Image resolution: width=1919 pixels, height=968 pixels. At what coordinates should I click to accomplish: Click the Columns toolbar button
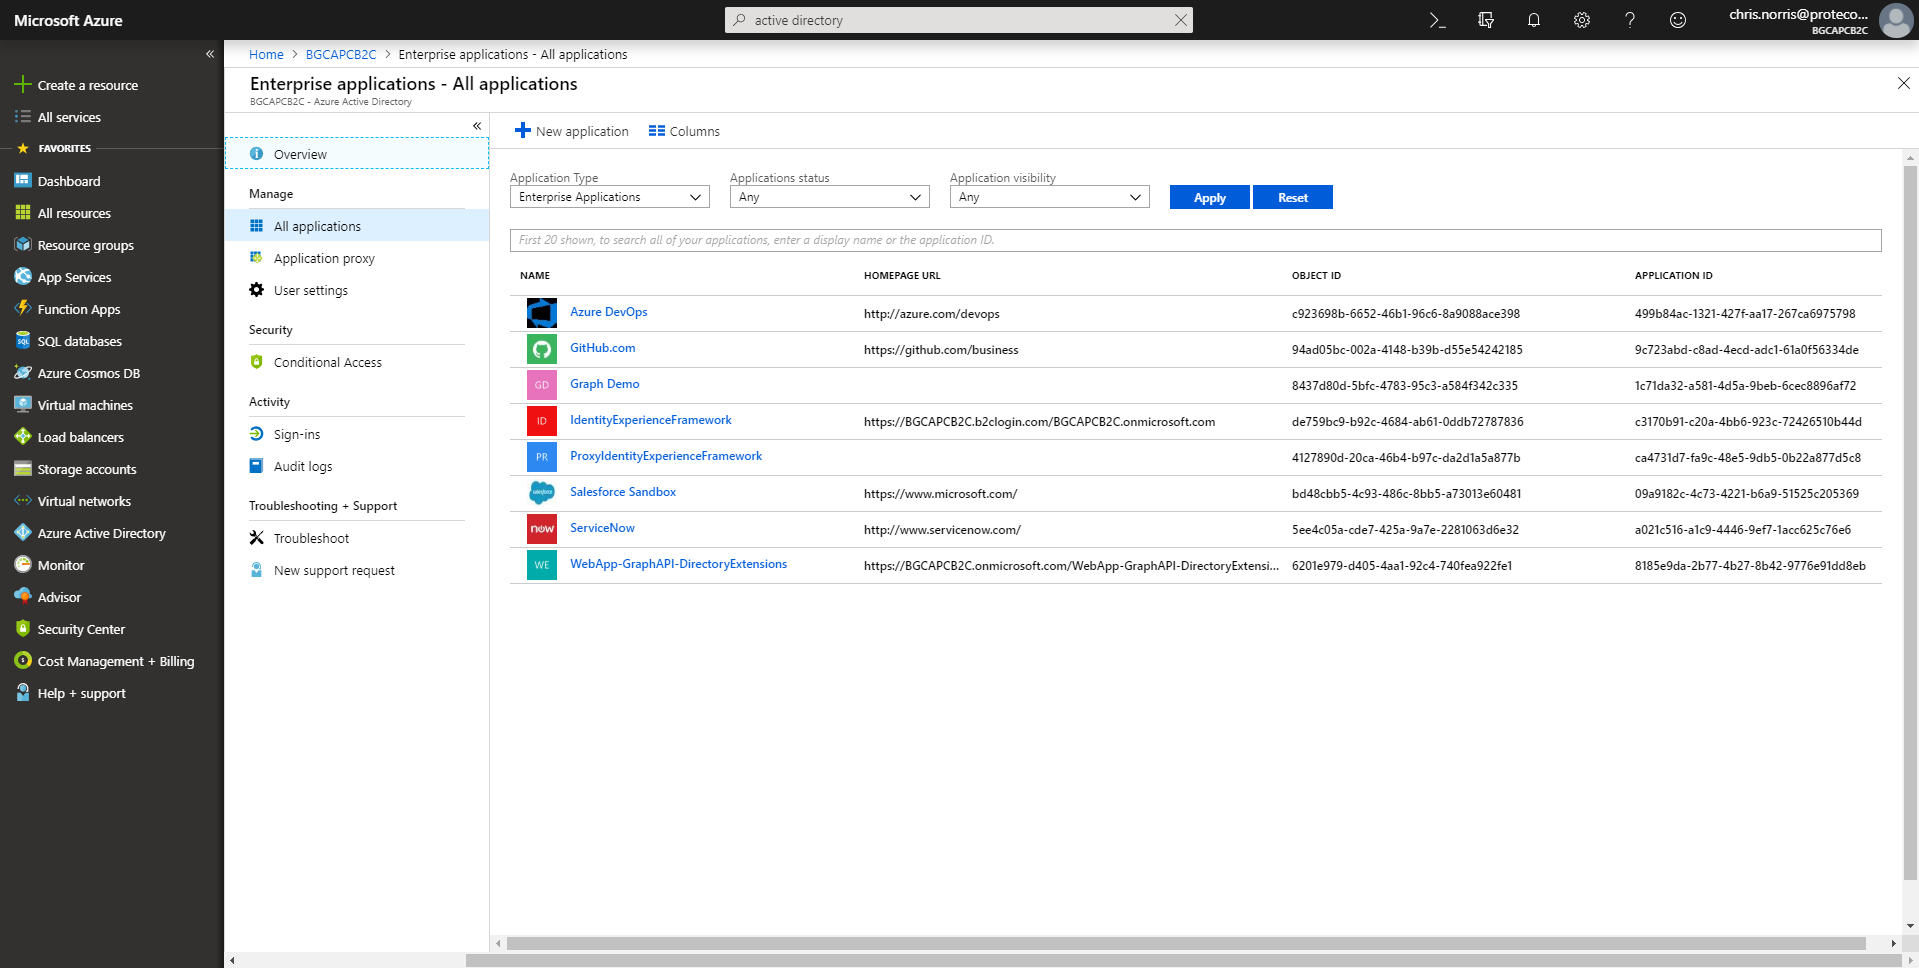point(684,131)
